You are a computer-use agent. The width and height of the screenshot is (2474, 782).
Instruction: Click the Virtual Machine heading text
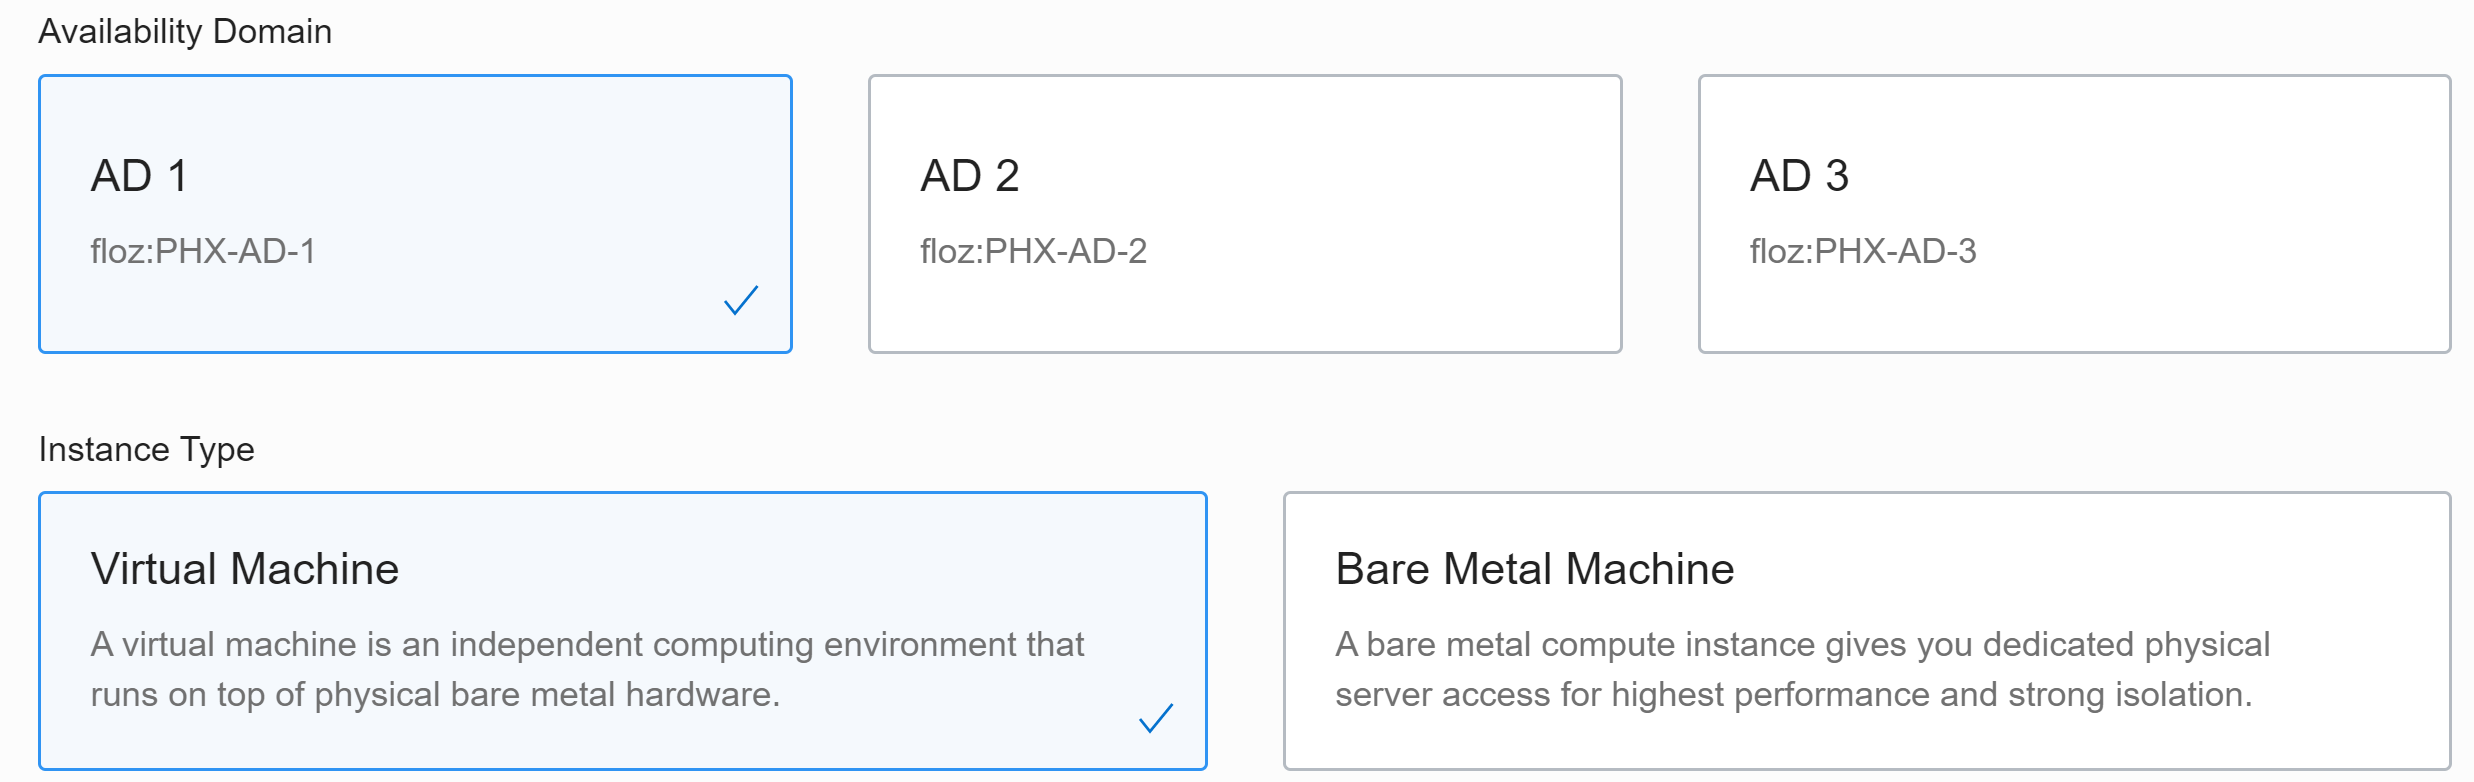tap(245, 569)
